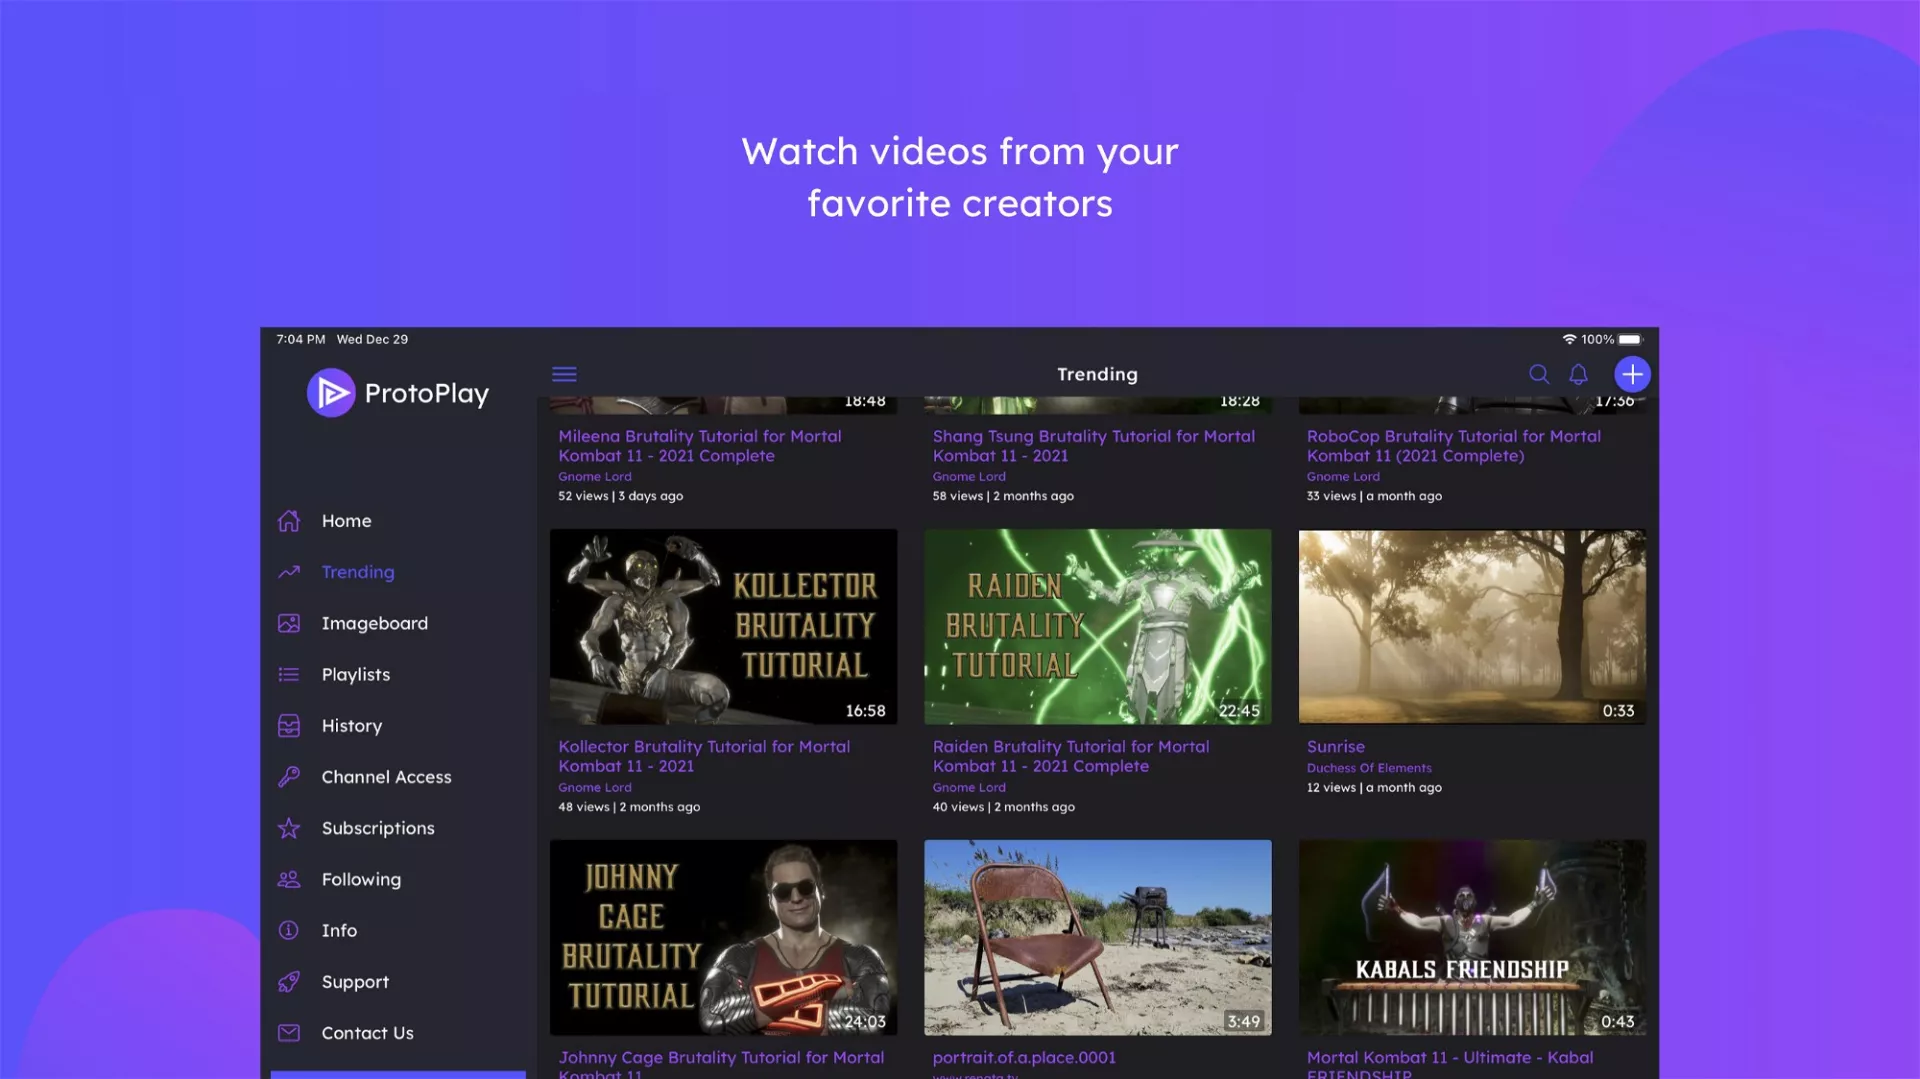This screenshot has height=1079, width=1920.
Task: Open Trending in the sidebar
Action: 357,572
